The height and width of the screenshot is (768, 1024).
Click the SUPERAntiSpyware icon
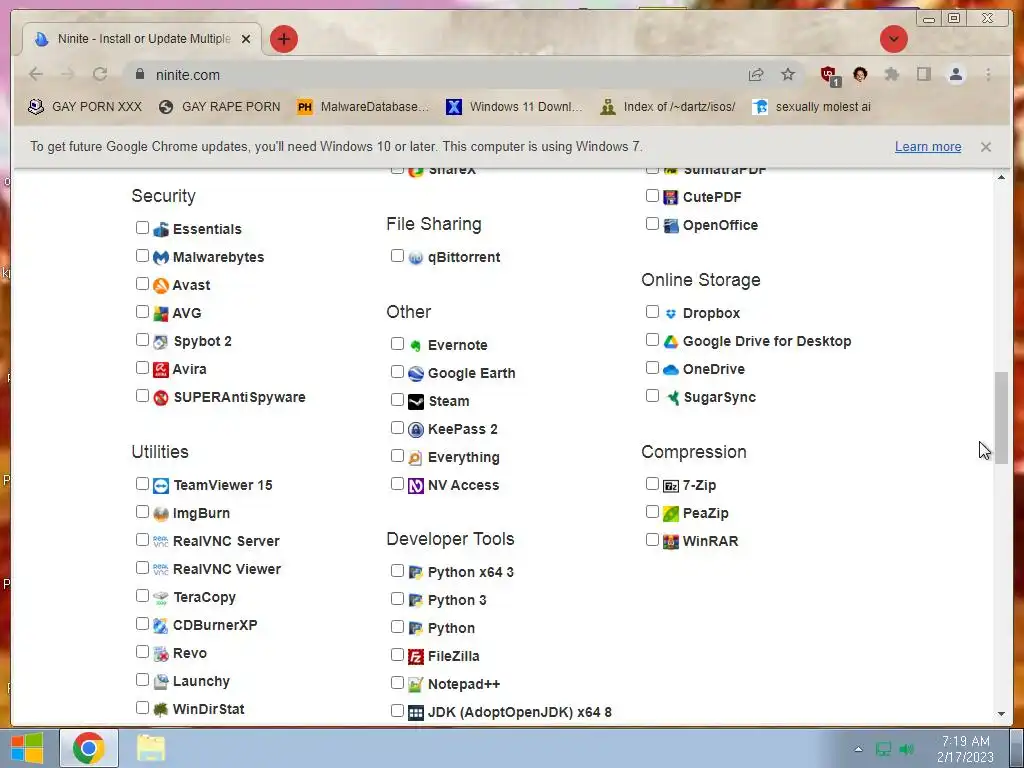(x=161, y=398)
